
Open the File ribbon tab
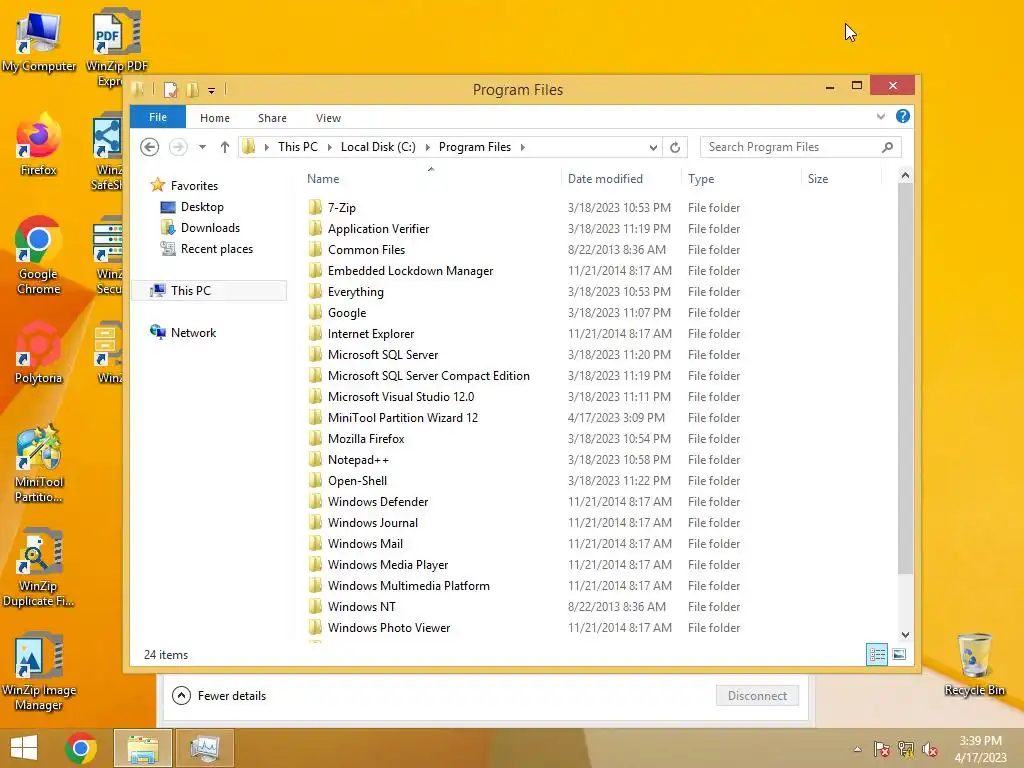coord(158,117)
